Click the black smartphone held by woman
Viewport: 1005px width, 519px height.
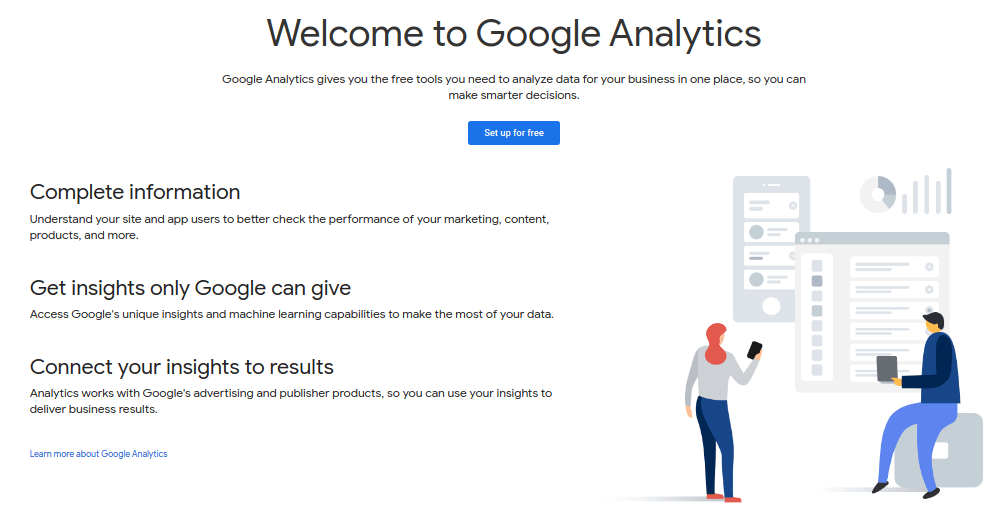click(x=754, y=350)
